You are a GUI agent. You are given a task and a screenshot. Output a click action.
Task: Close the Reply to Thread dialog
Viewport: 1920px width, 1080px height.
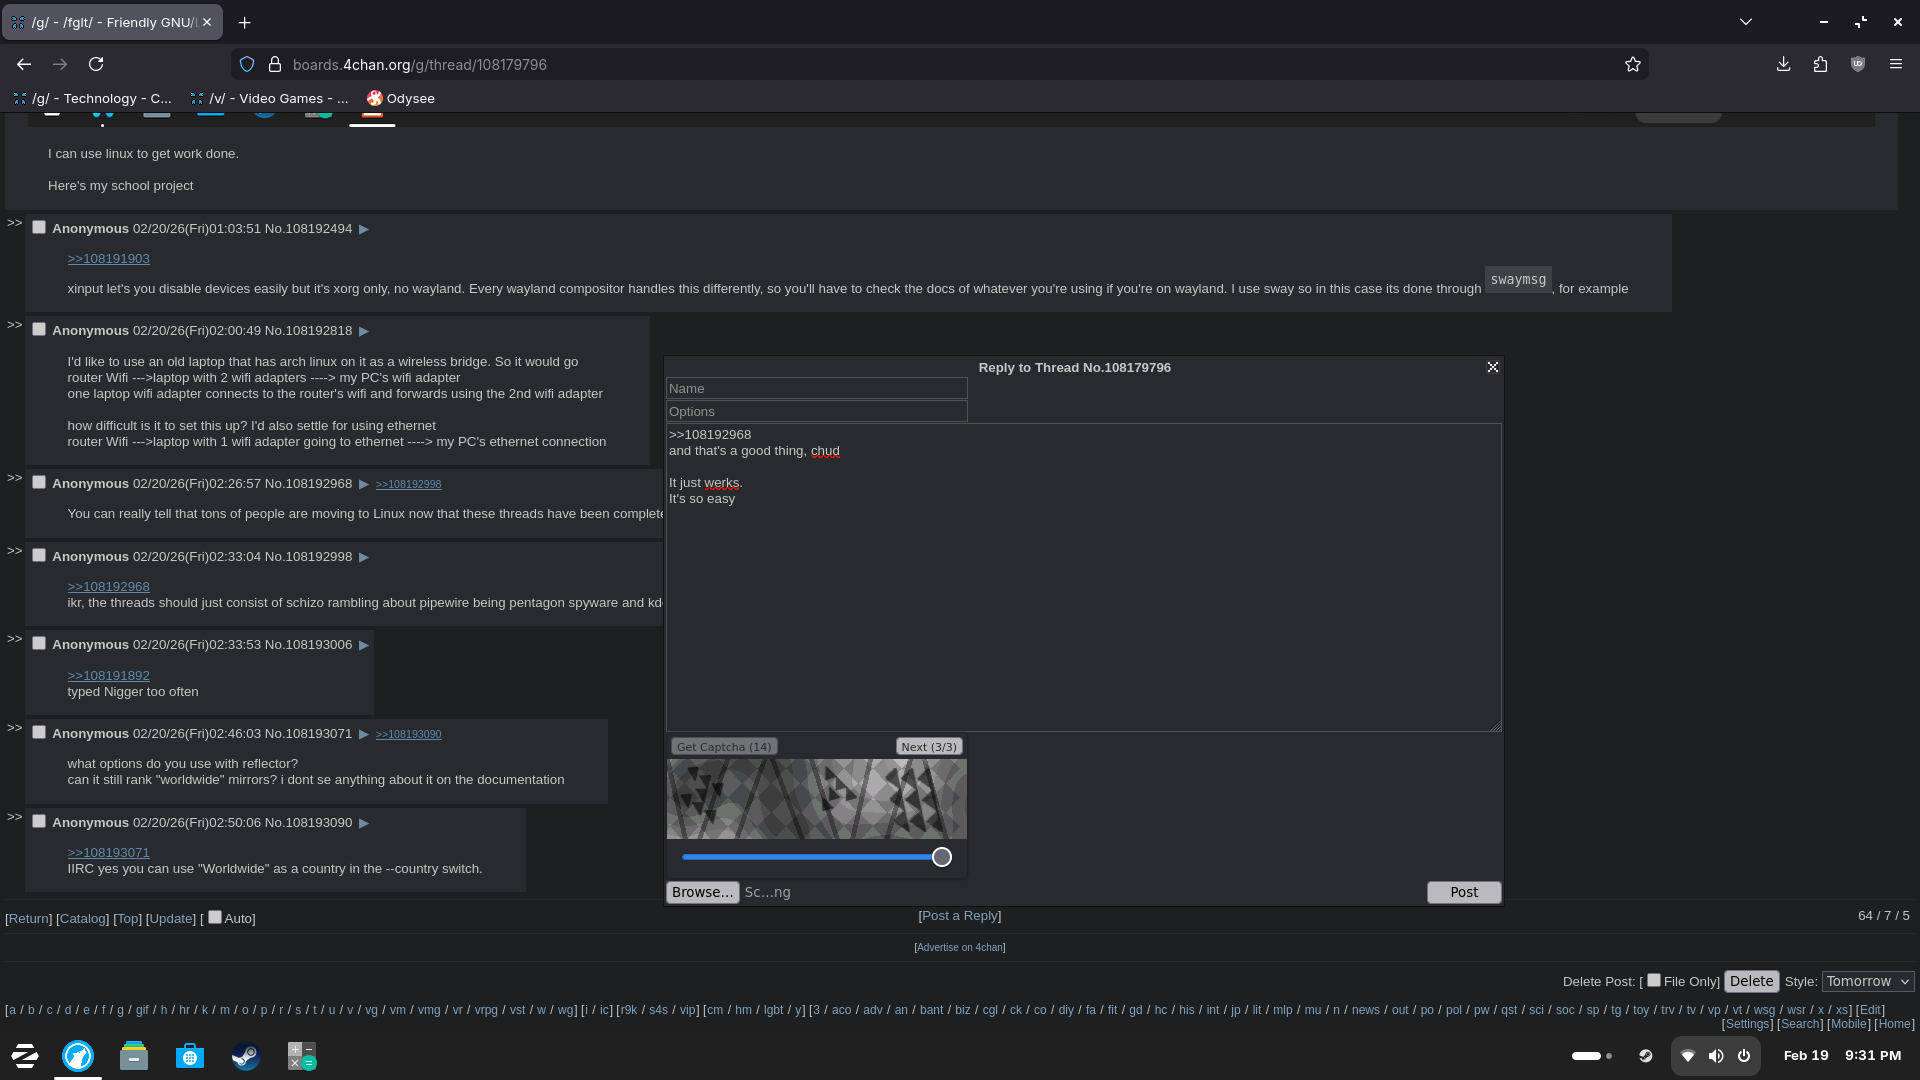[x=1492, y=367]
